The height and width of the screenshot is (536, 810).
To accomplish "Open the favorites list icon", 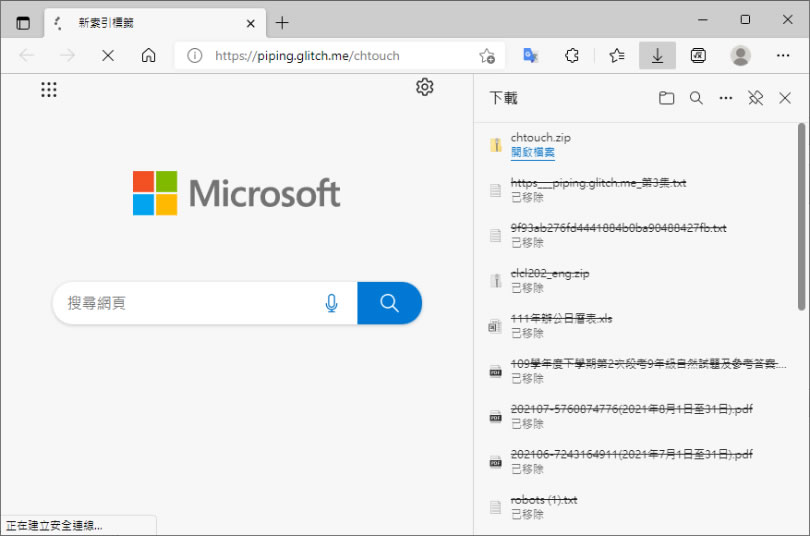I will [616, 55].
